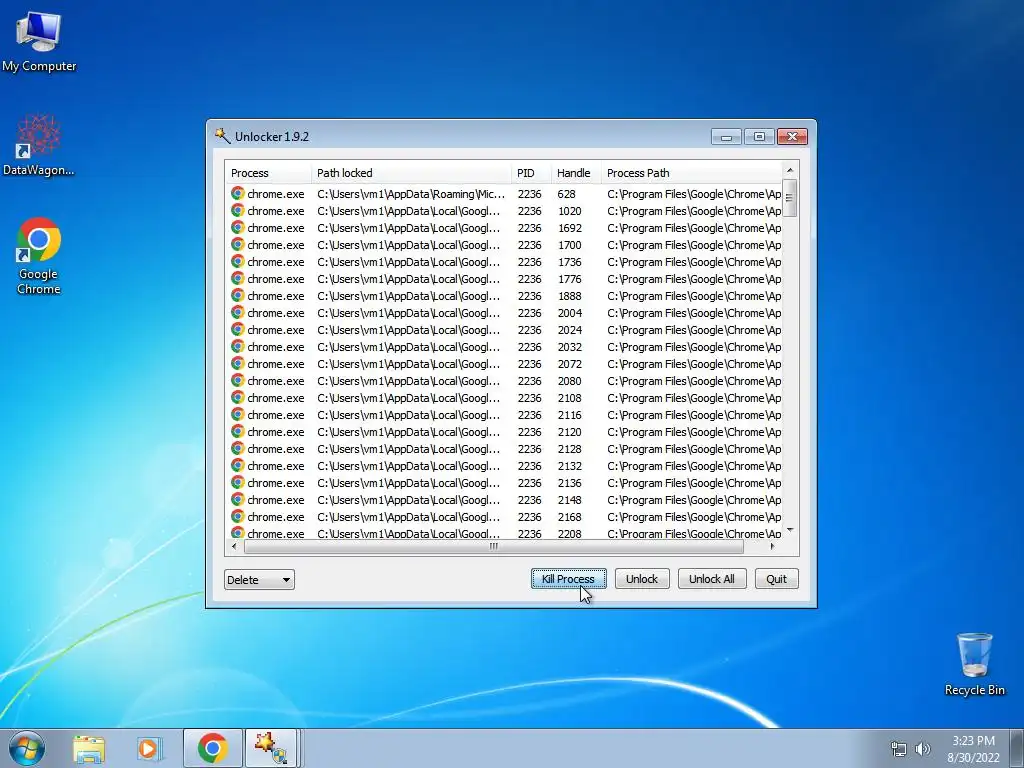1024x768 pixels.
Task: Select the chrome icon in handle 2024 row
Action: (x=238, y=329)
